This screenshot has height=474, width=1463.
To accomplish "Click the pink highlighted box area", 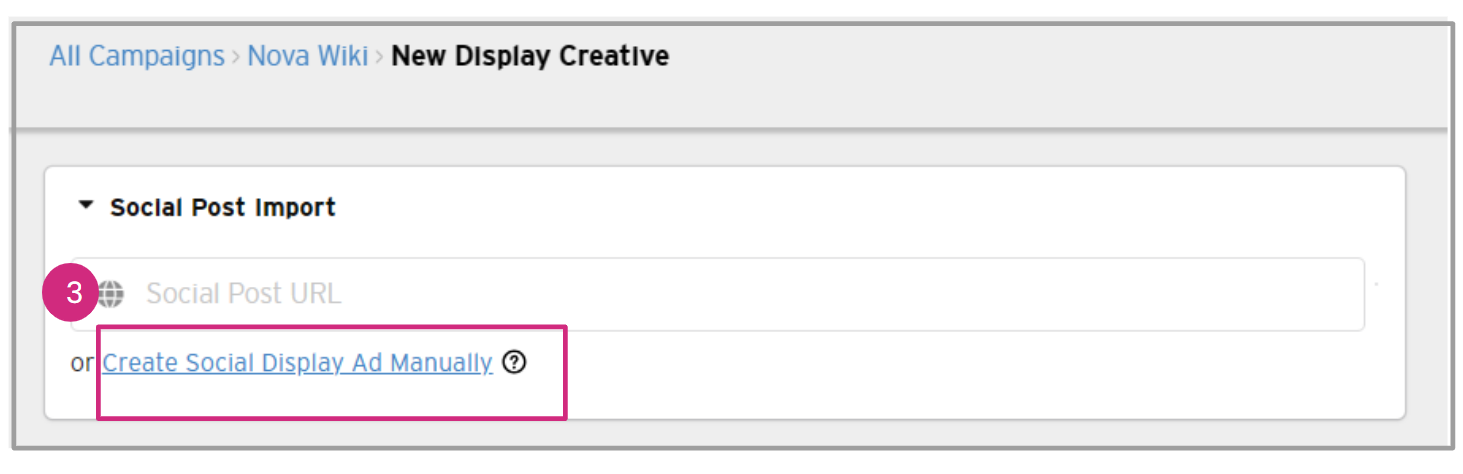I will pyautogui.click(x=331, y=398).
